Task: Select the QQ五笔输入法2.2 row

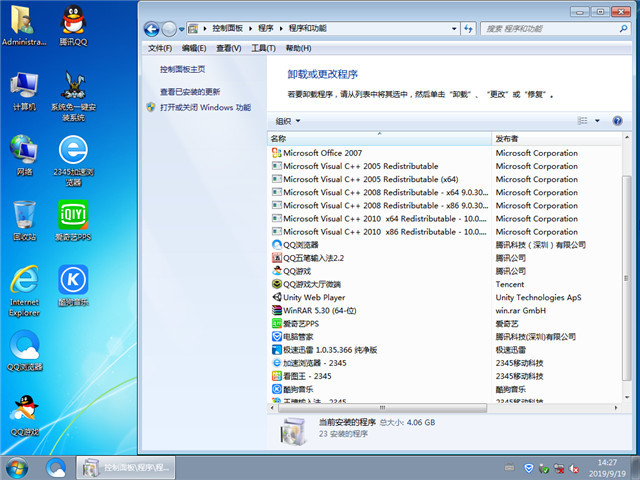Action: point(380,258)
